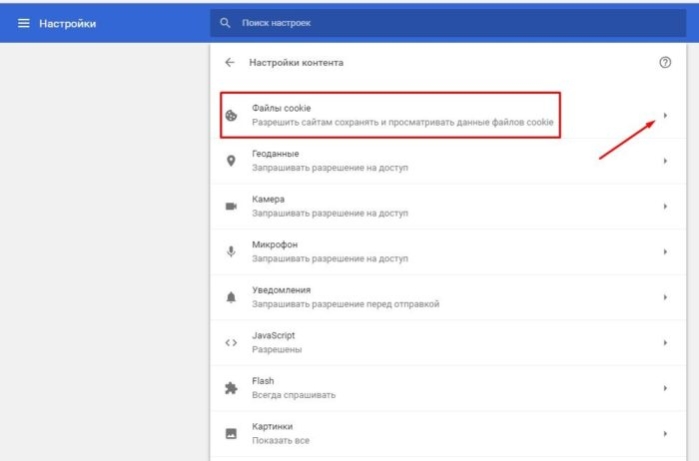The width and height of the screenshot is (699, 461).
Task: Click 'Показать все' under Картинки
Action: pos(281,440)
